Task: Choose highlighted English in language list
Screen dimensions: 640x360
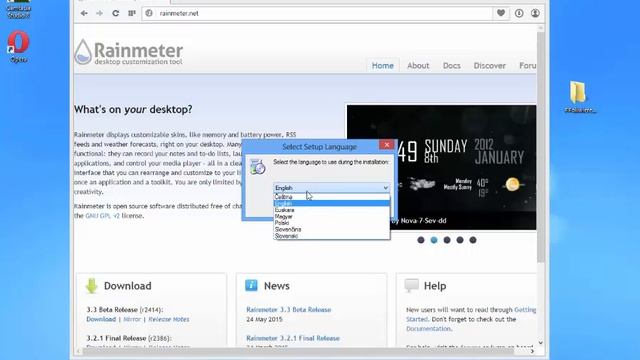Action: pos(331,203)
